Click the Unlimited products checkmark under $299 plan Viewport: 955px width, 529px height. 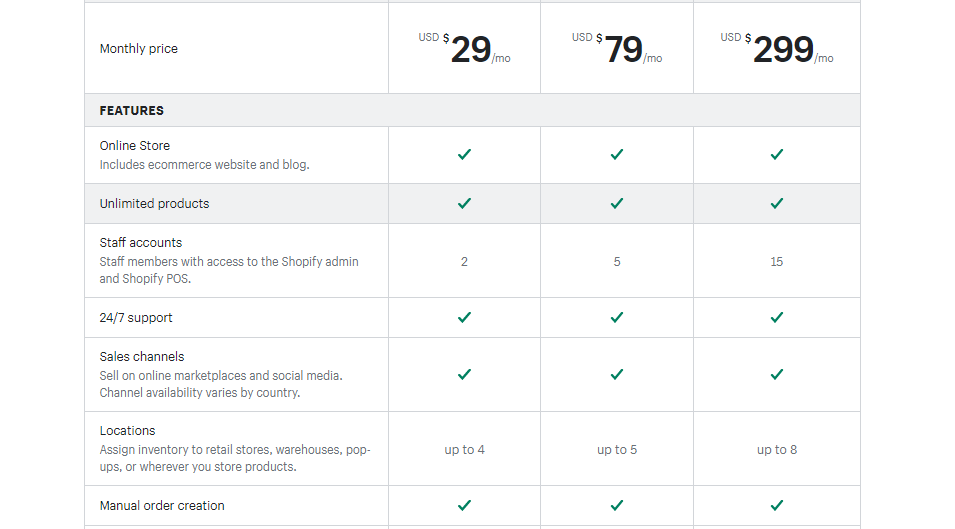(777, 203)
